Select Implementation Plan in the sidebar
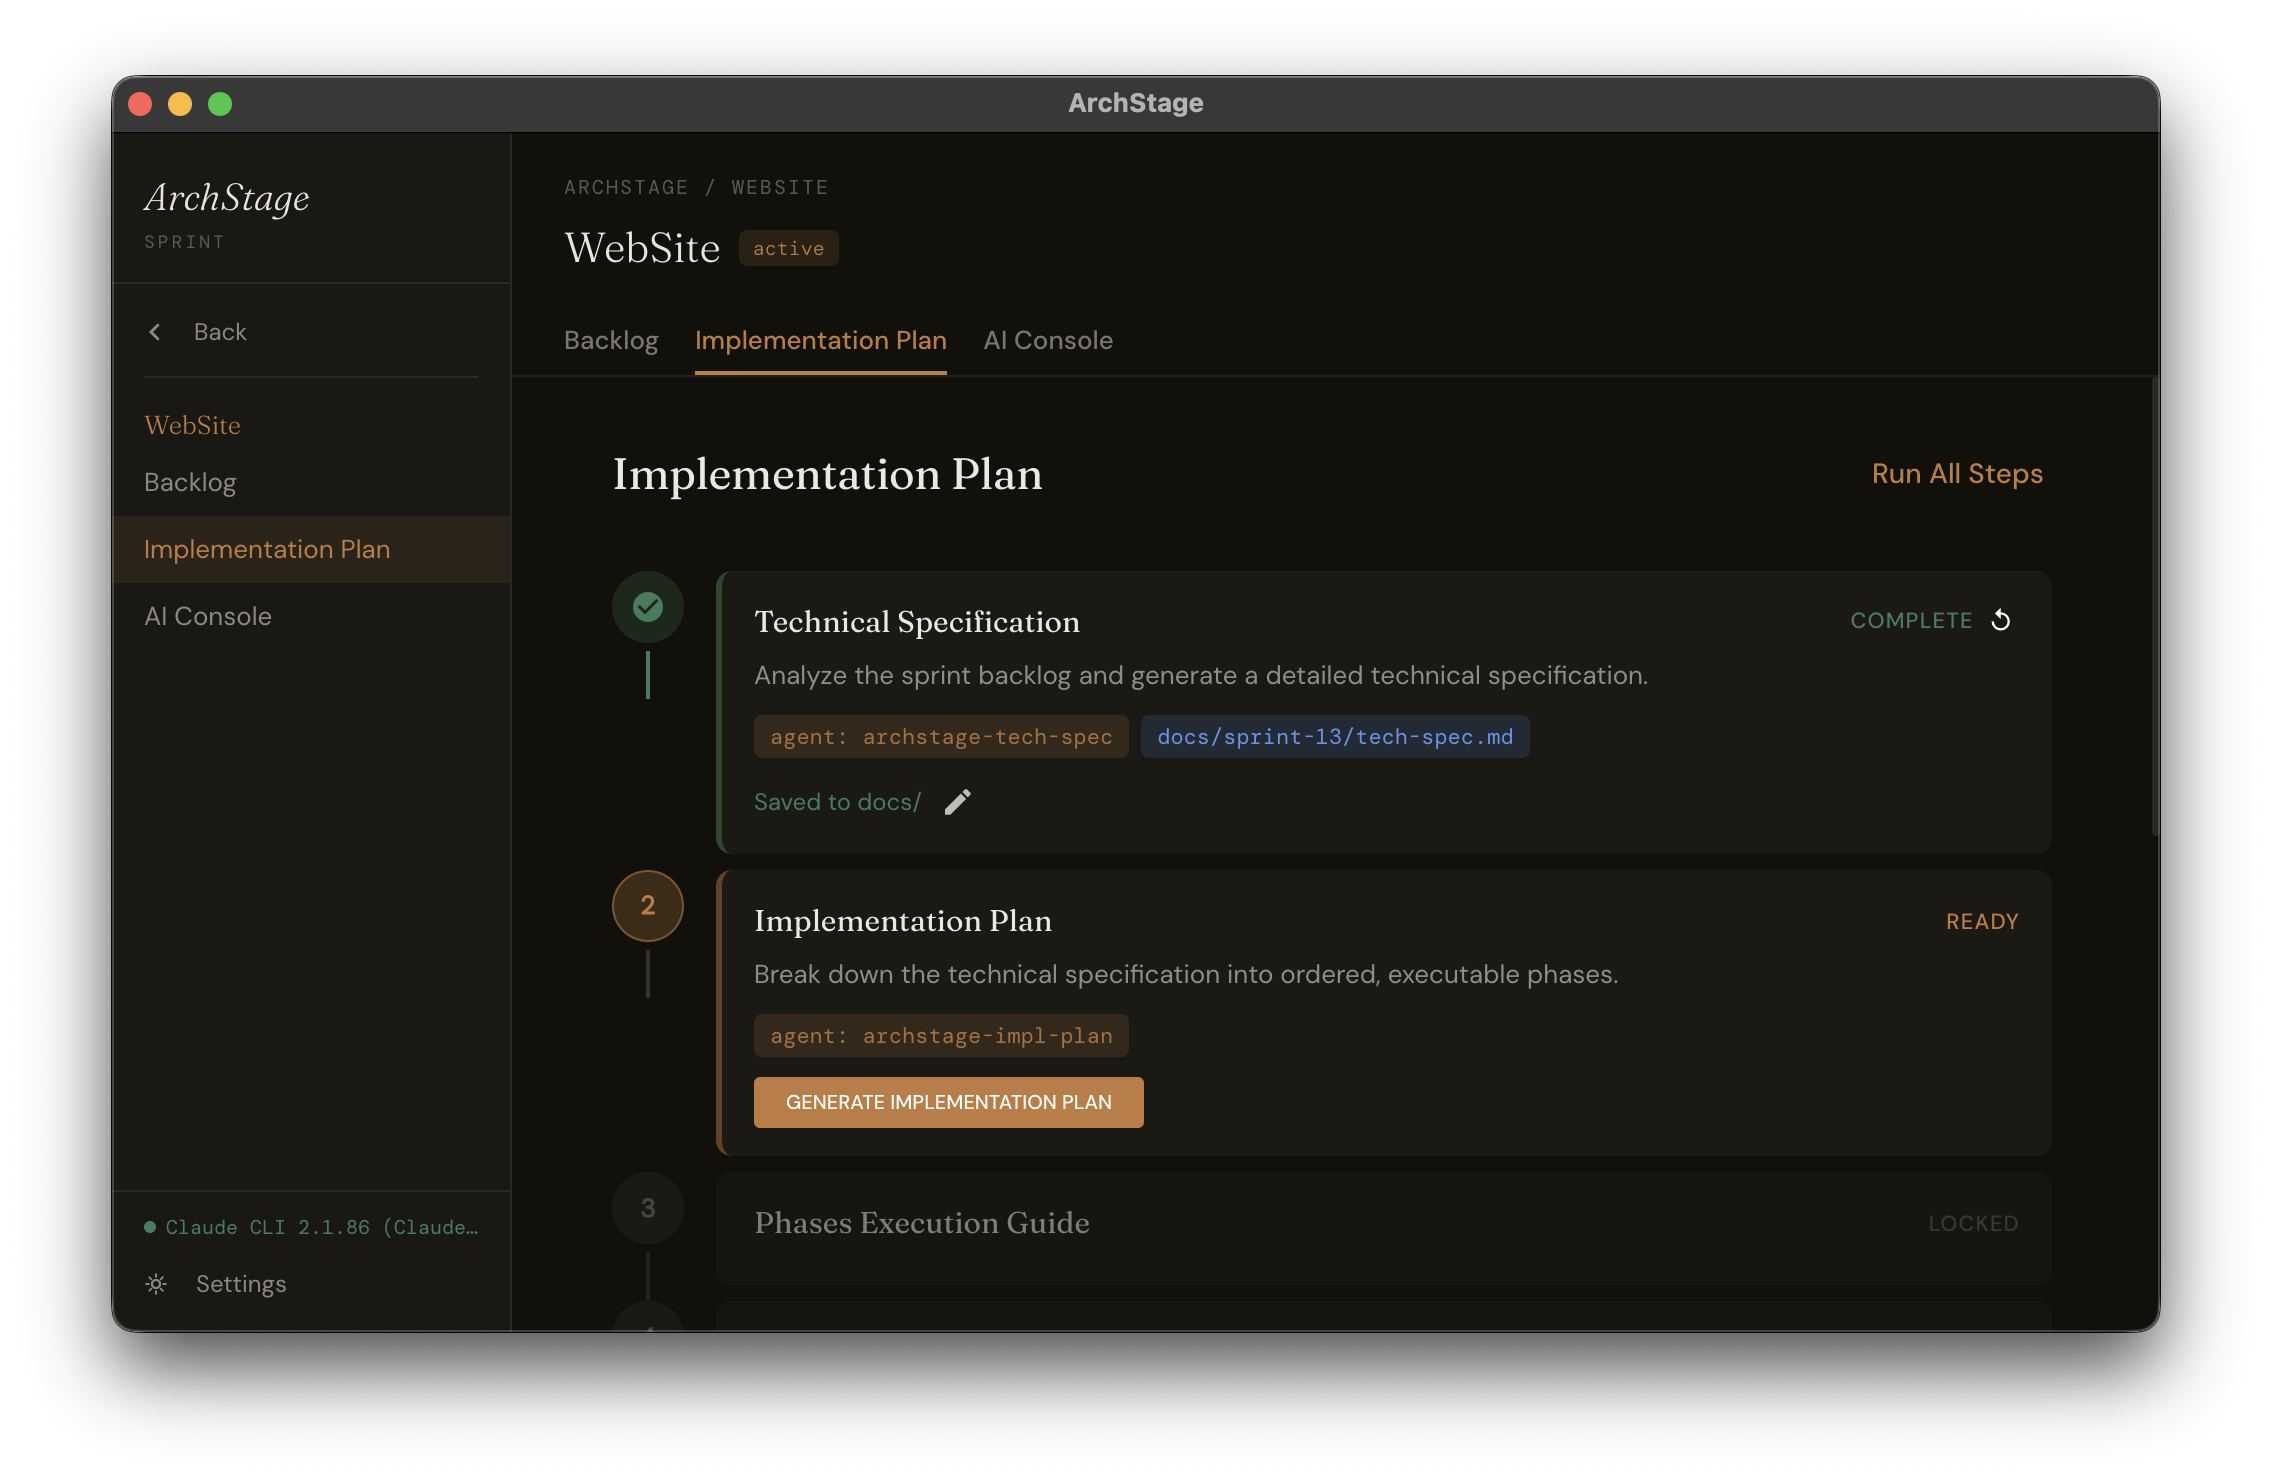2272x1480 pixels. (268, 549)
